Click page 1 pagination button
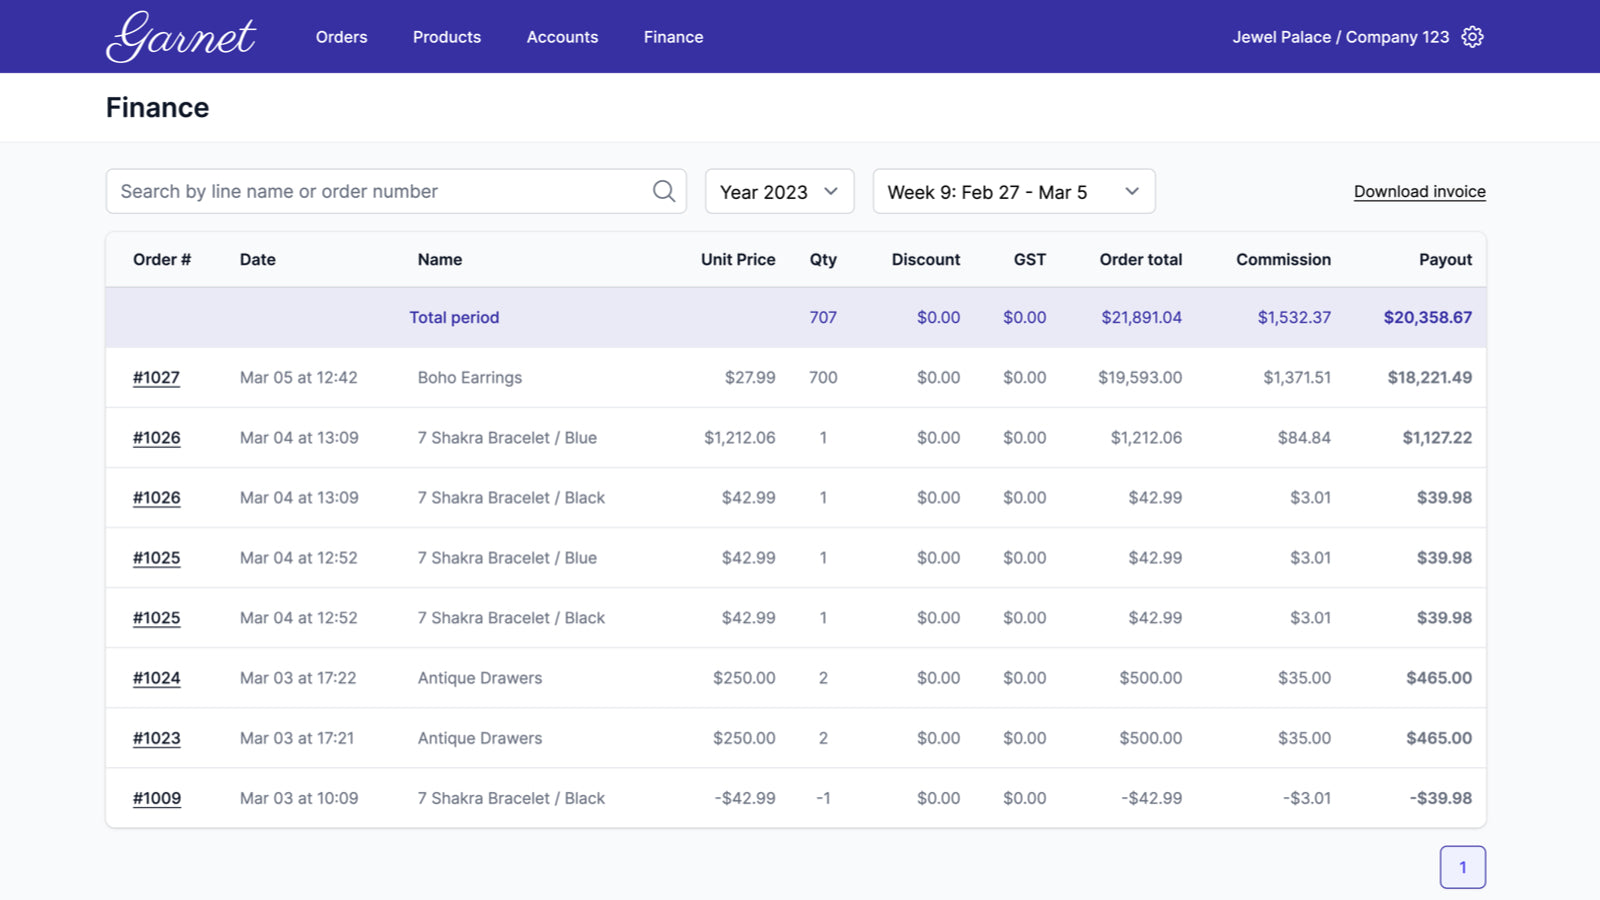Screen dimensions: 1600x900 click(1462, 867)
